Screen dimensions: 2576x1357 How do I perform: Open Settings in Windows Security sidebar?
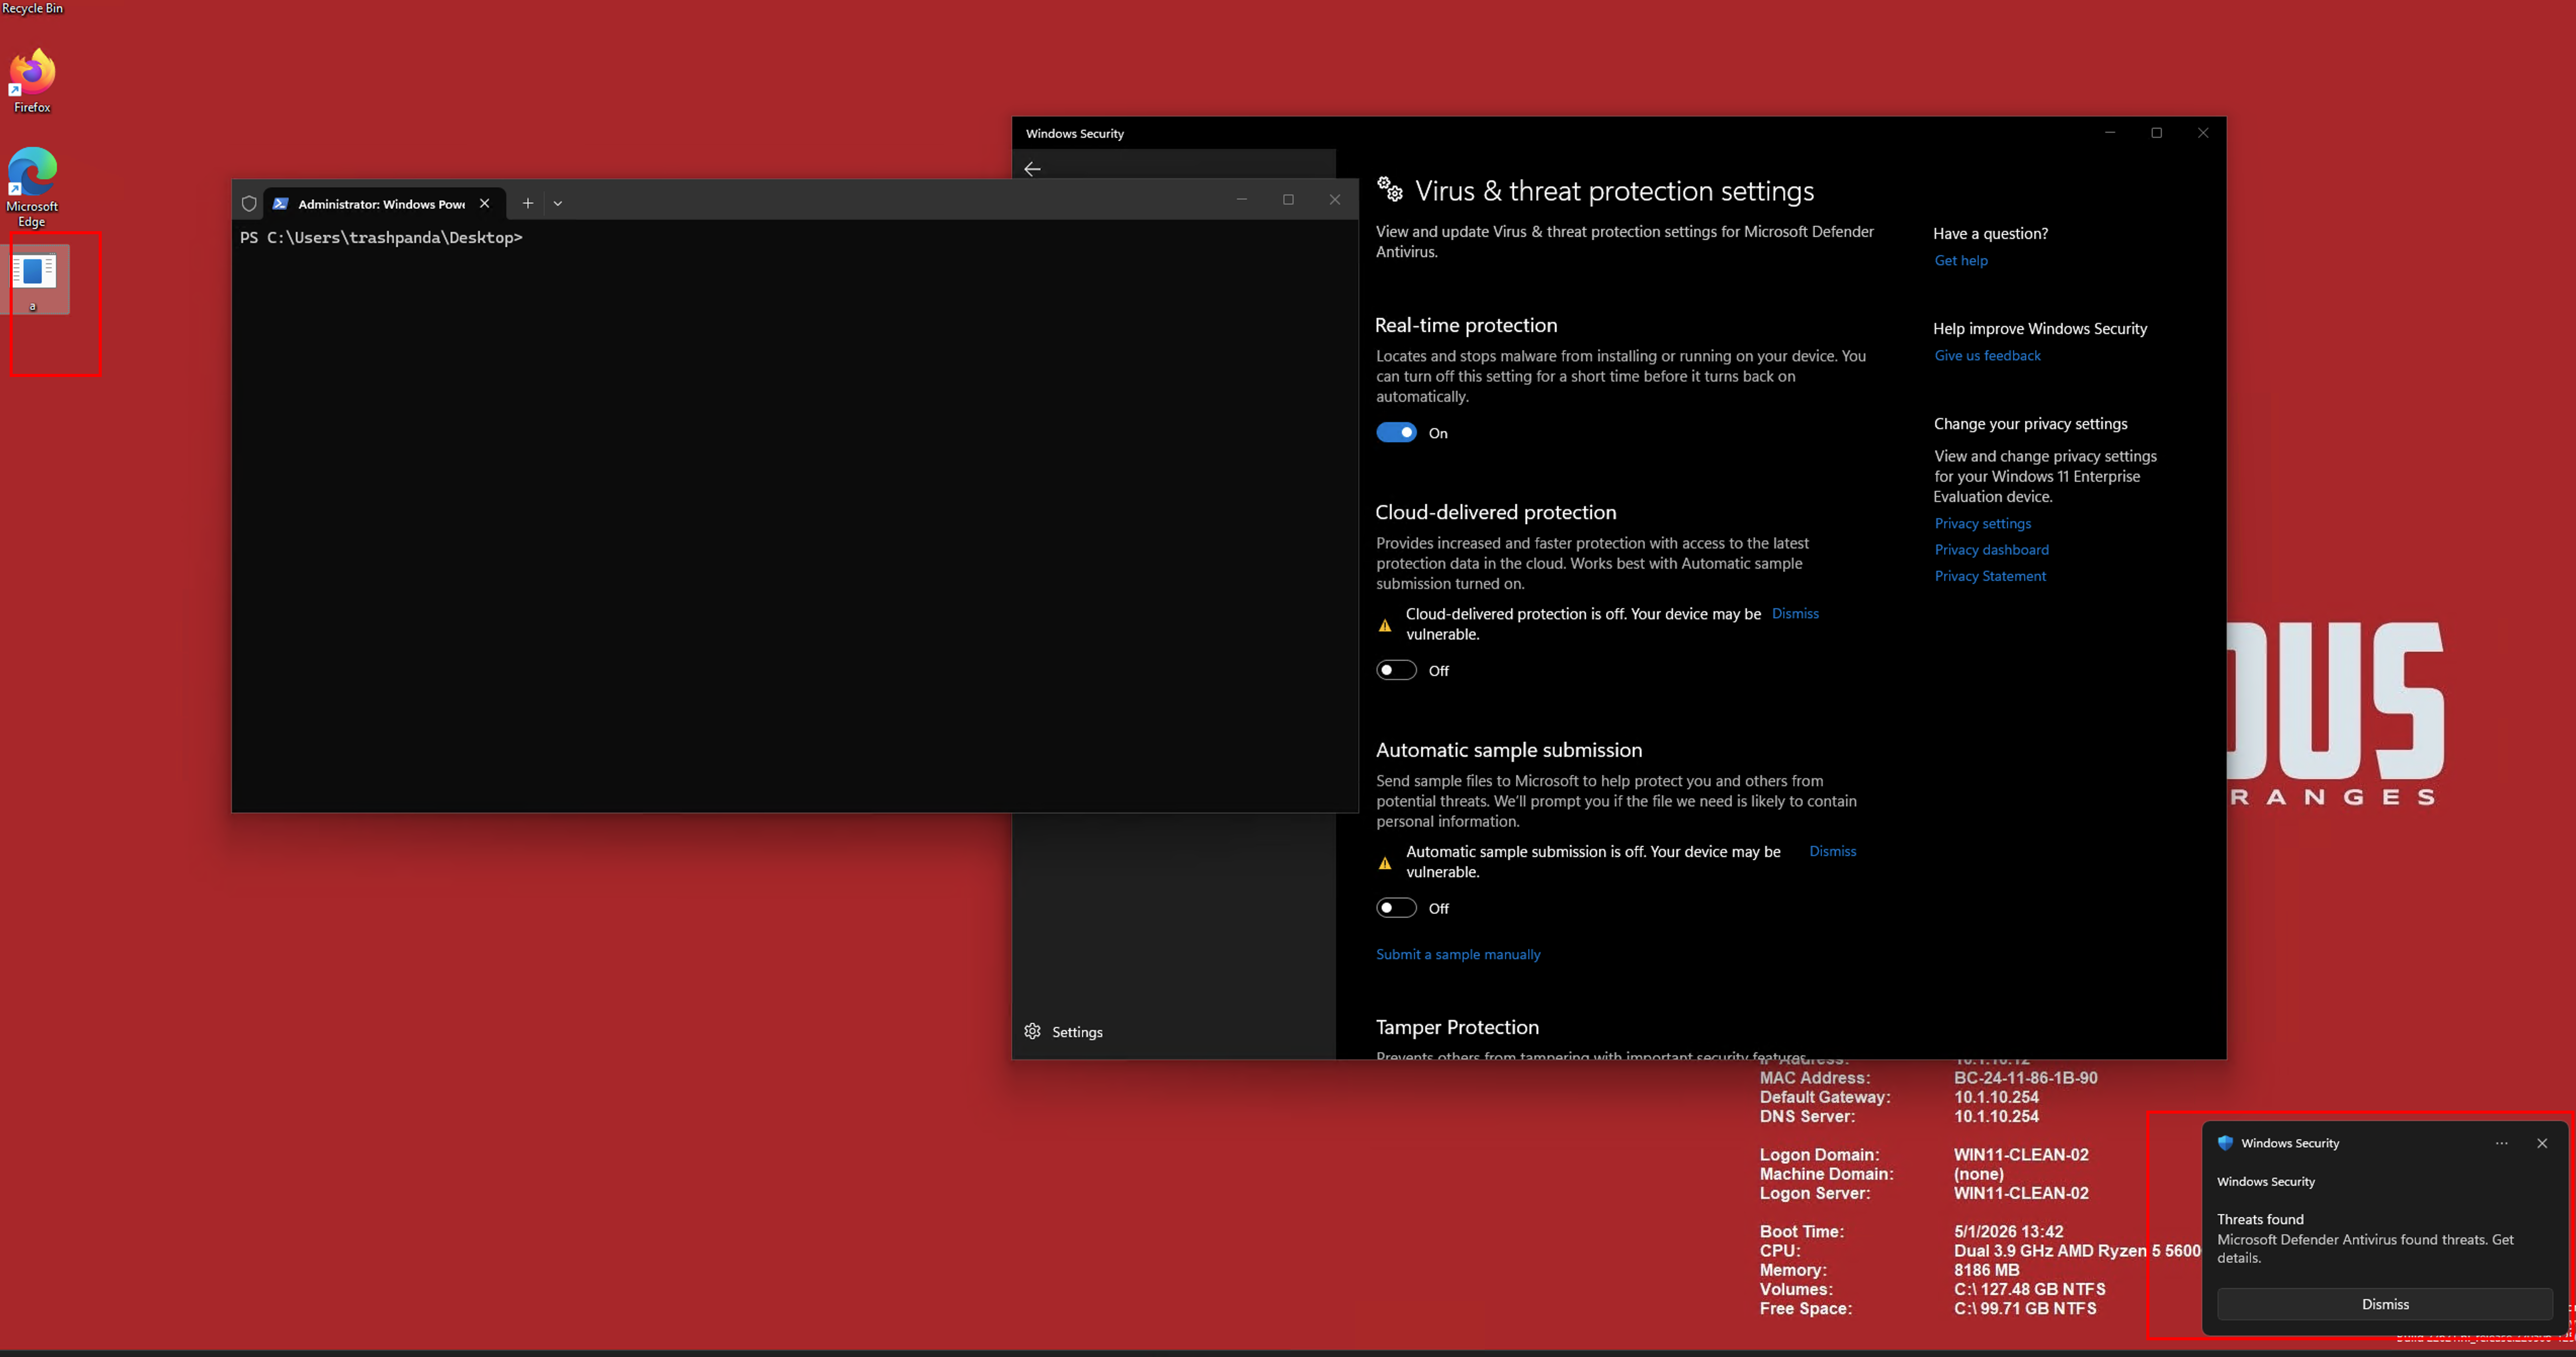tap(1063, 1031)
